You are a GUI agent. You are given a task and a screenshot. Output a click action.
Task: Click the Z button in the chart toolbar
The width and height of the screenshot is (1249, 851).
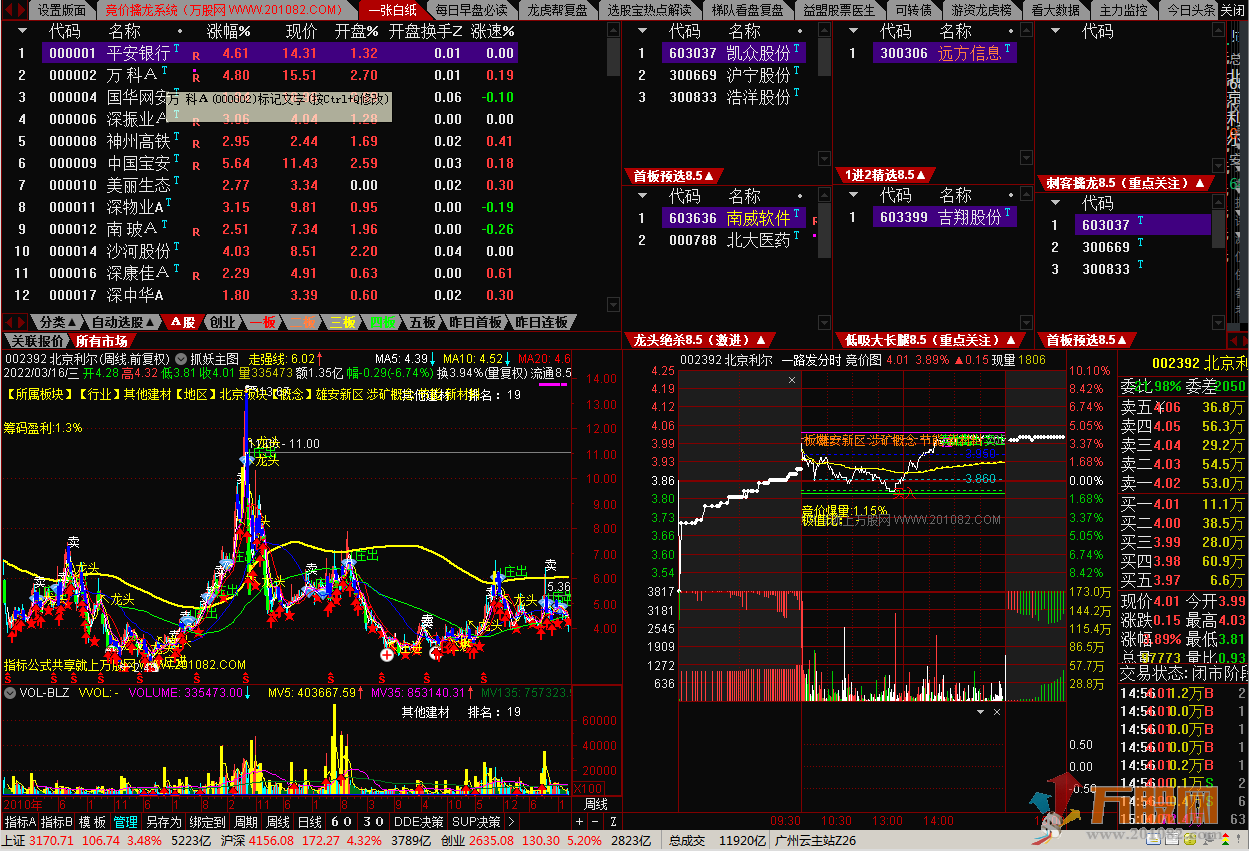click(612, 821)
